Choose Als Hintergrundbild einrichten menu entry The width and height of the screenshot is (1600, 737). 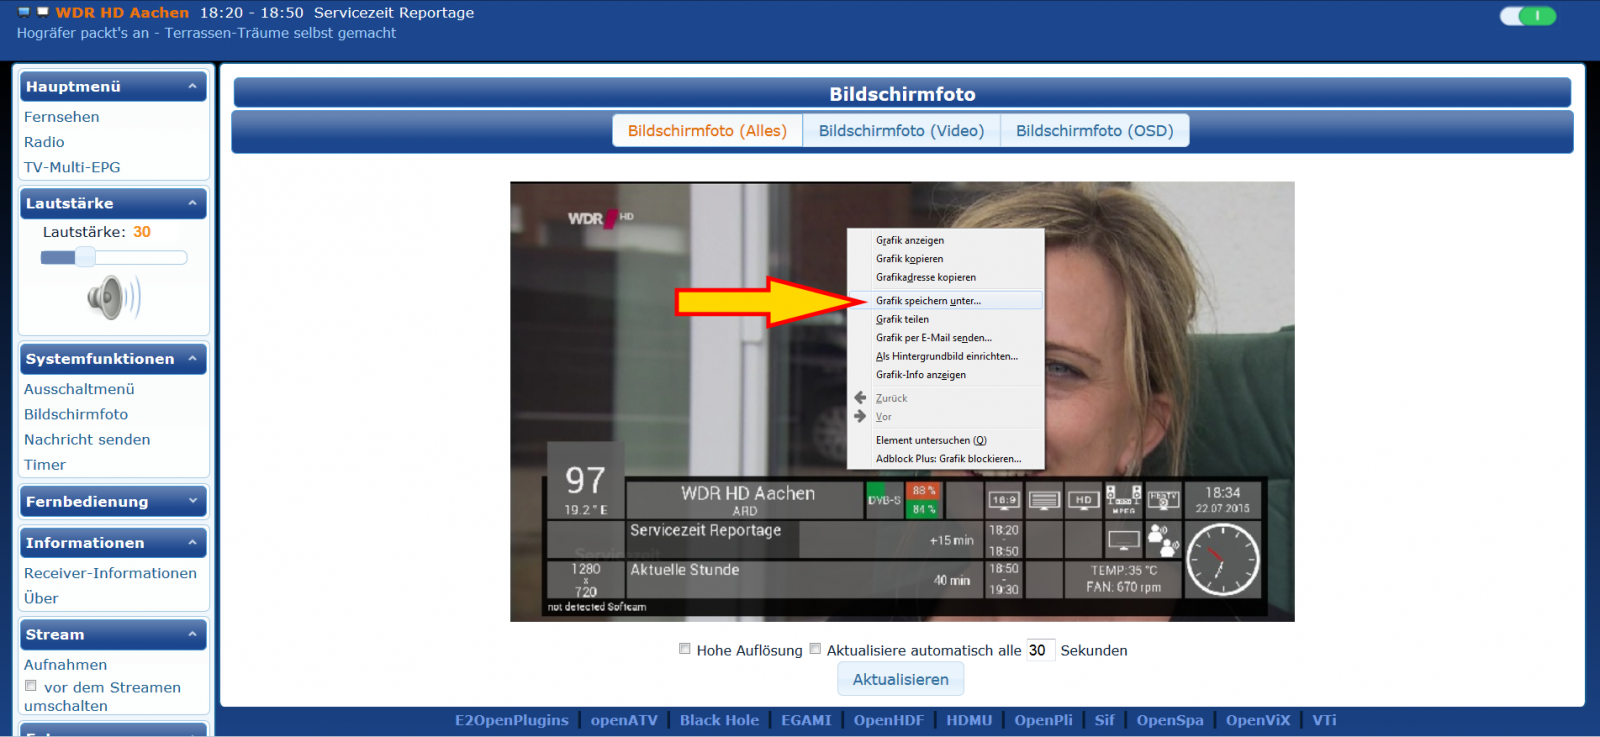946,356
